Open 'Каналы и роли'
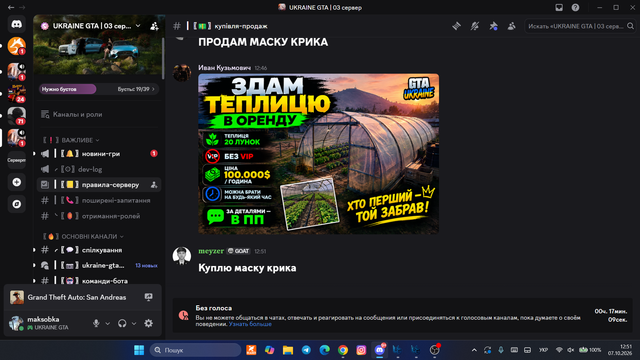The image size is (640, 360). pos(78,115)
